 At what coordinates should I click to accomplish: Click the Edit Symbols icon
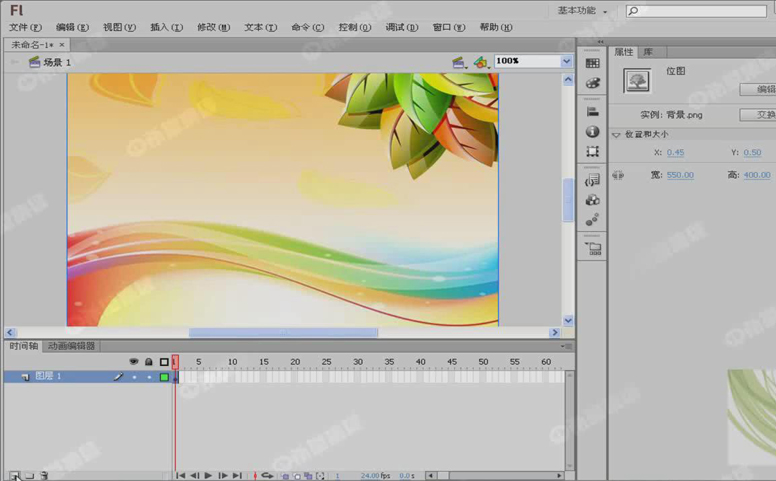pos(481,62)
